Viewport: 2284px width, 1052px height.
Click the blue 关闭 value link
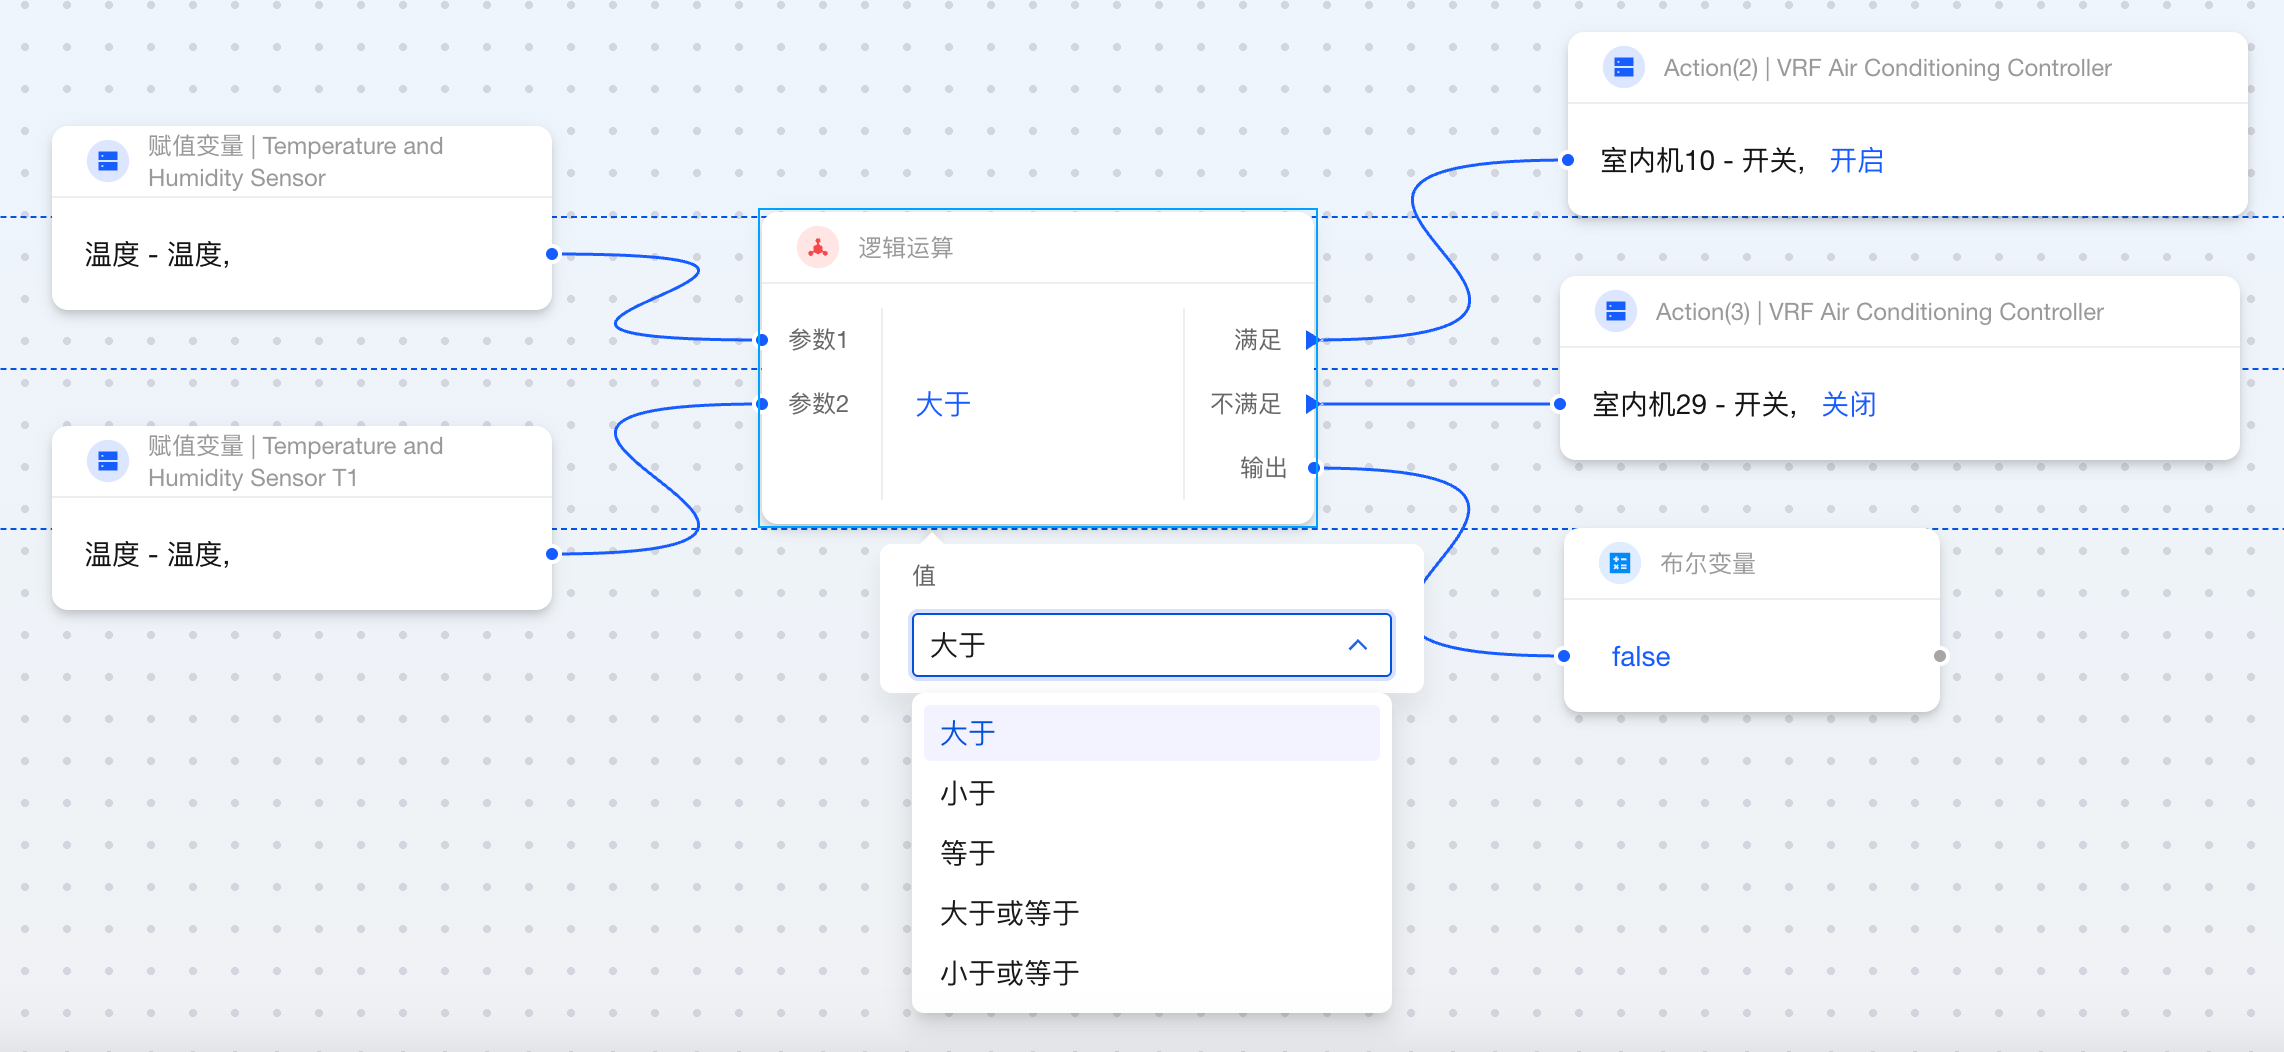pos(1848,404)
